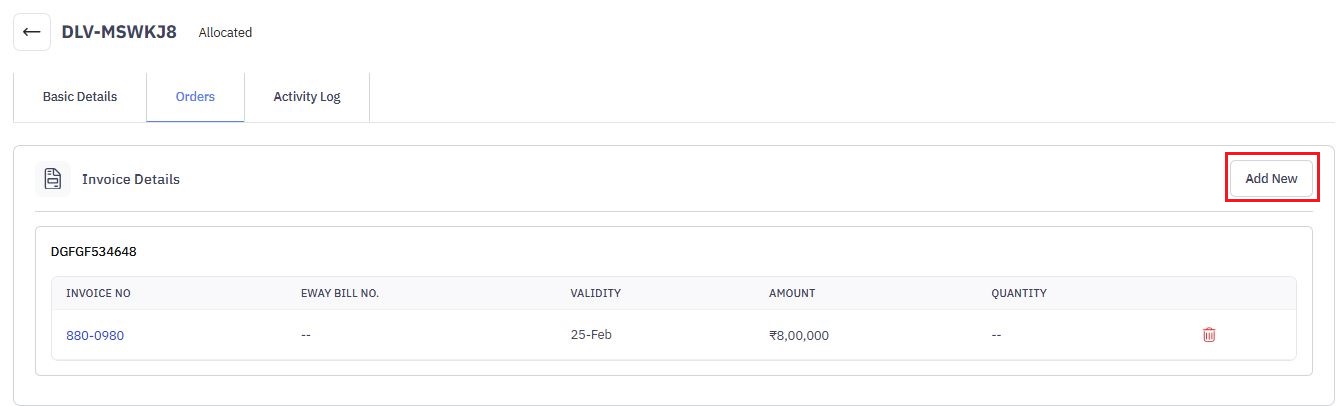The width and height of the screenshot is (1337, 406).
Task: Select the order number DGFGF534648
Action: pyautogui.click(x=93, y=252)
